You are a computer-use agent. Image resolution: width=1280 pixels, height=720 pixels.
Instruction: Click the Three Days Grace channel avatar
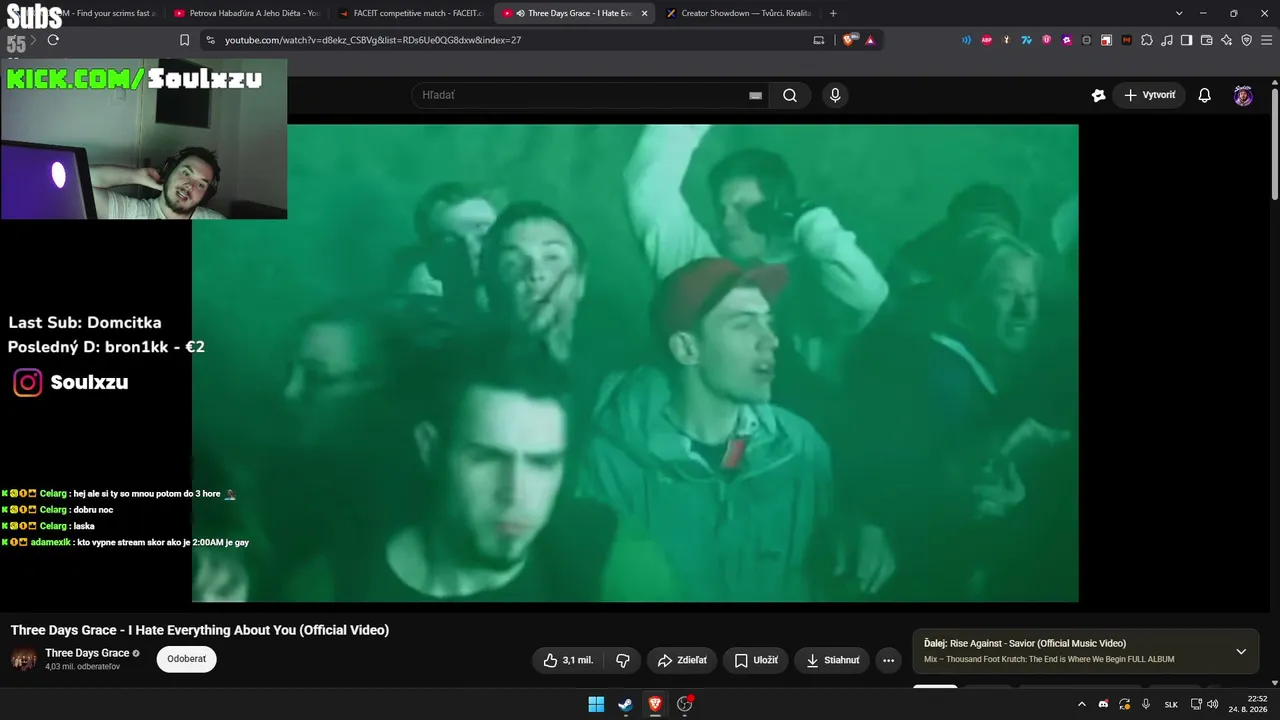(x=24, y=659)
